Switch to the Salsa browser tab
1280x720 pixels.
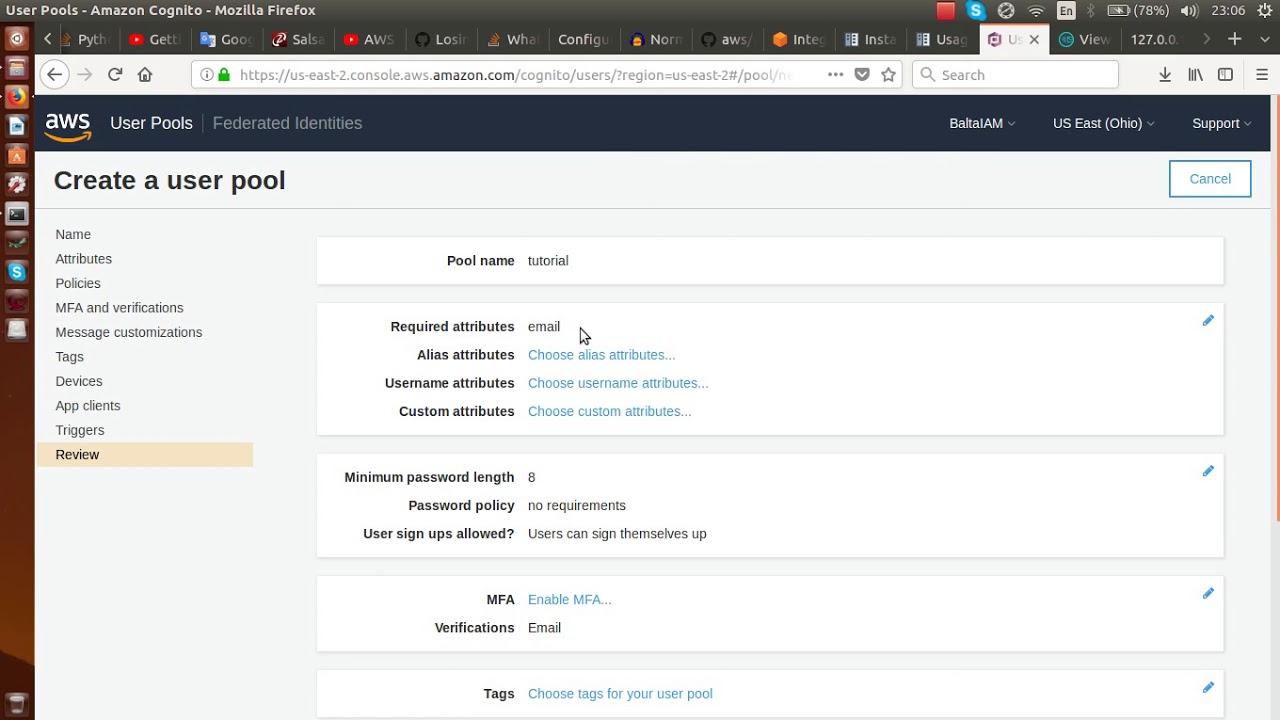297,39
